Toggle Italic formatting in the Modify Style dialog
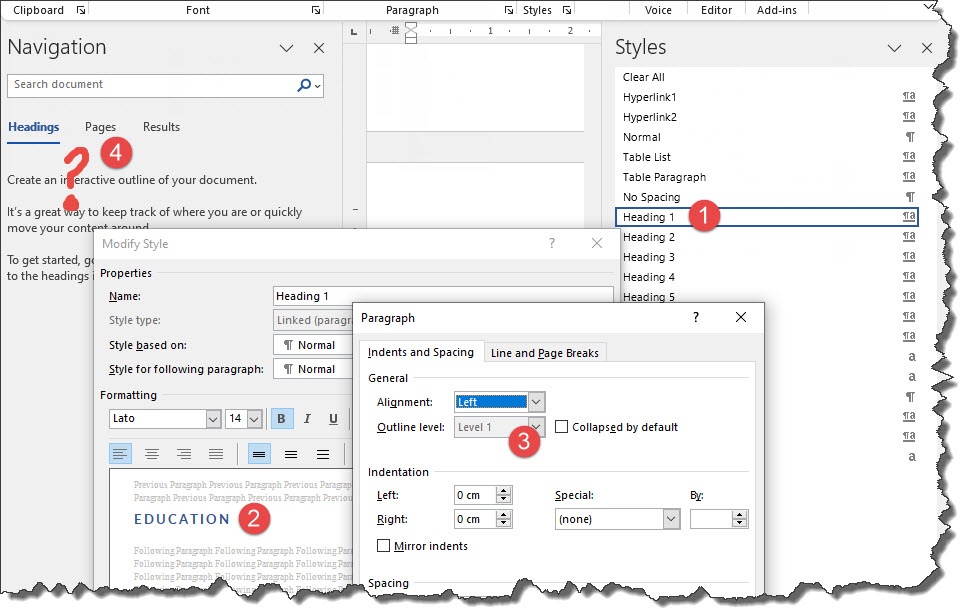The height and width of the screenshot is (609, 960). [307, 420]
